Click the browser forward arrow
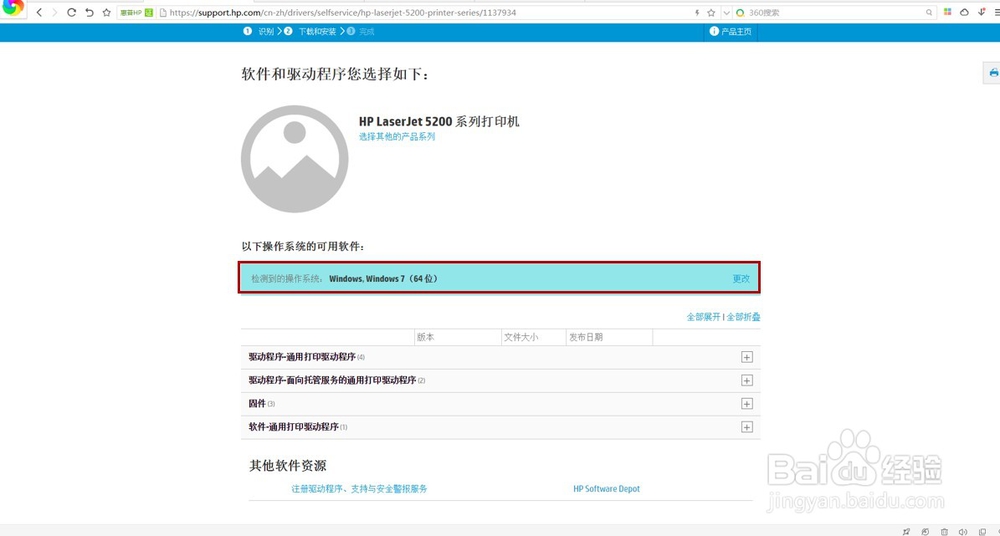Screen dimensions: 1000x536 [x=54, y=12]
